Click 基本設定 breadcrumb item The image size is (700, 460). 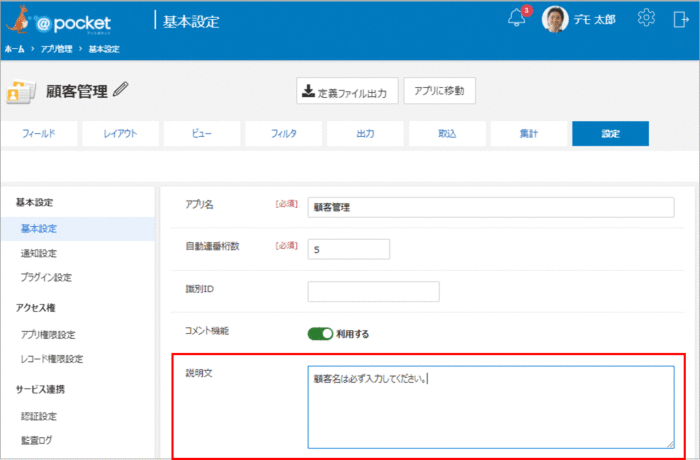point(104,49)
